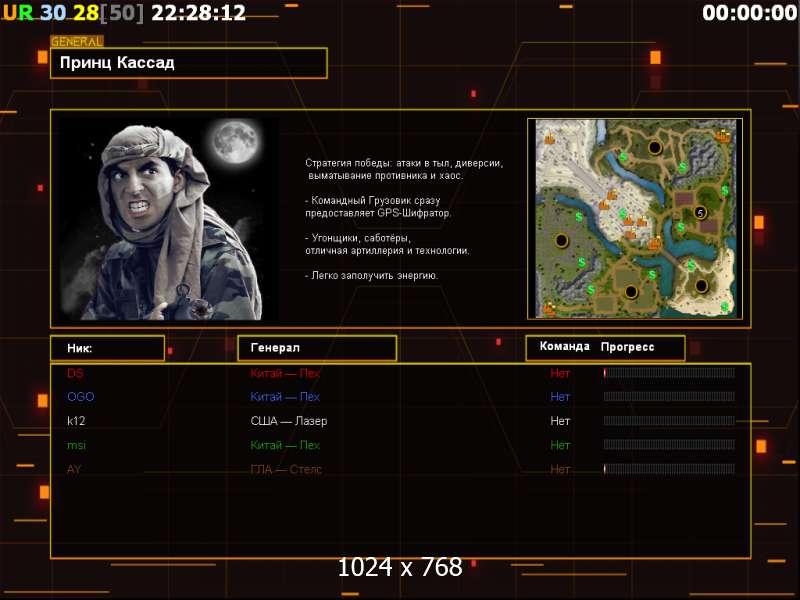Click the Нет team value for DS

tap(560, 373)
